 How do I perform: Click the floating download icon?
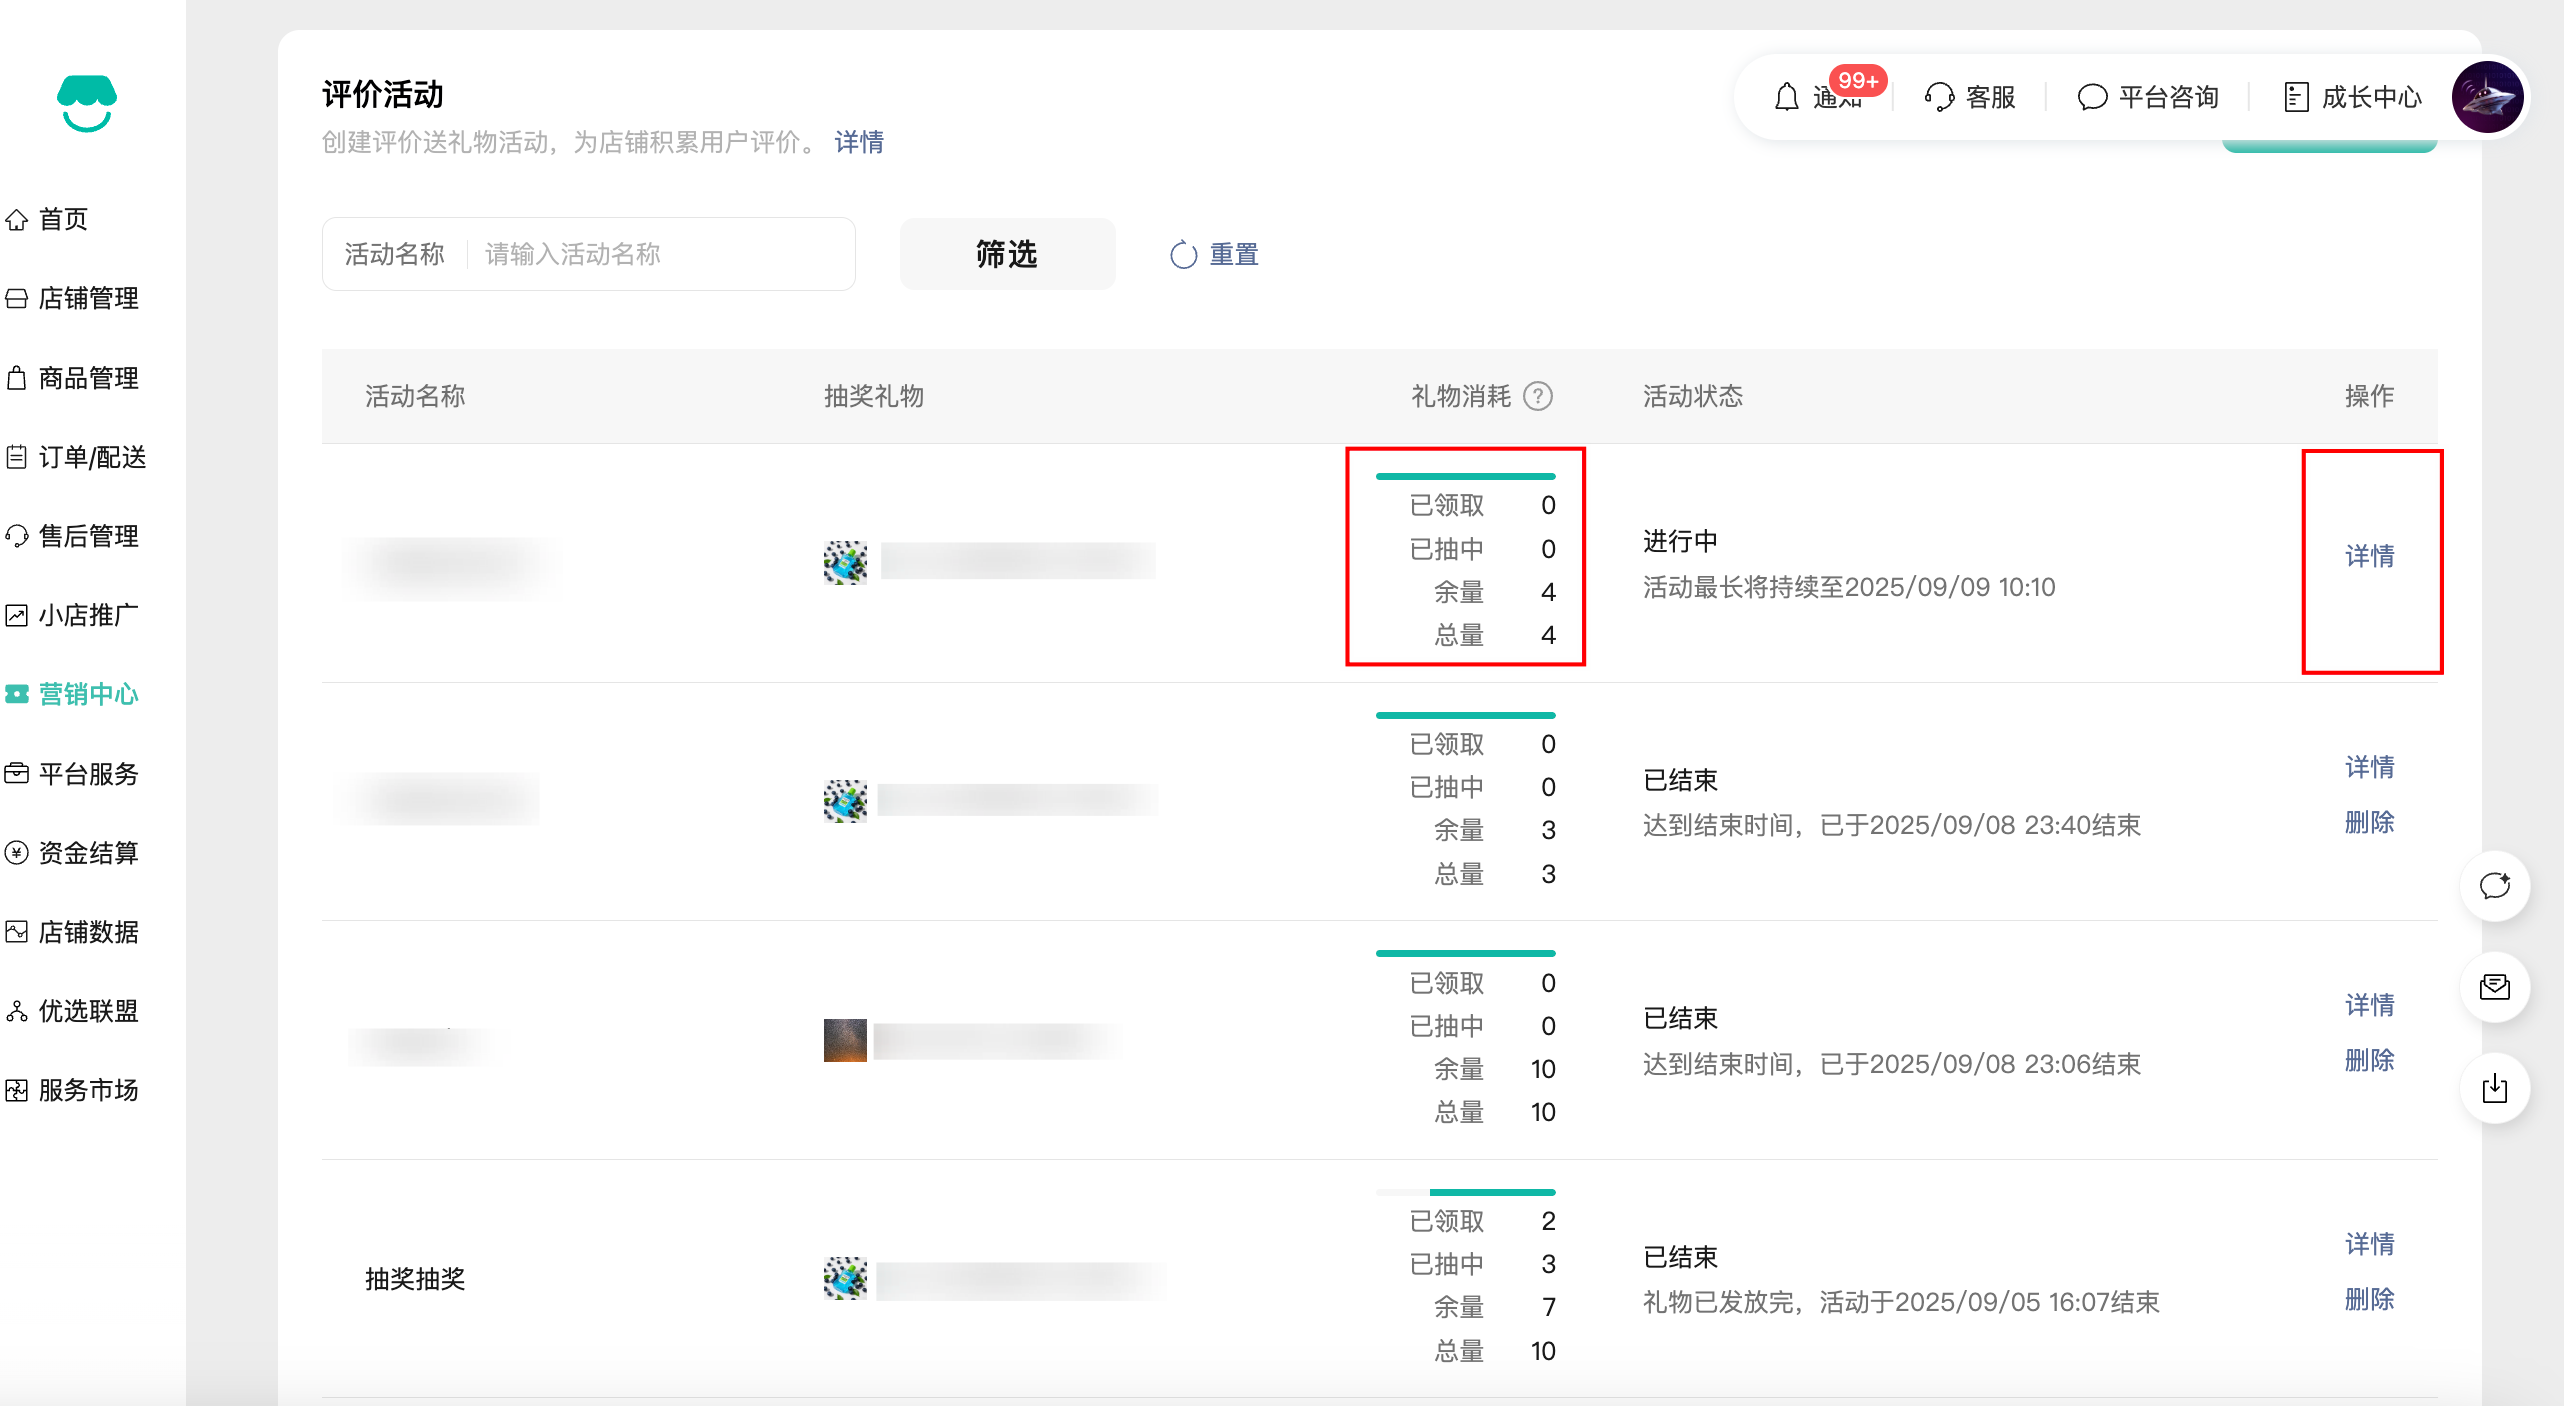click(x=2495, y=1088)
